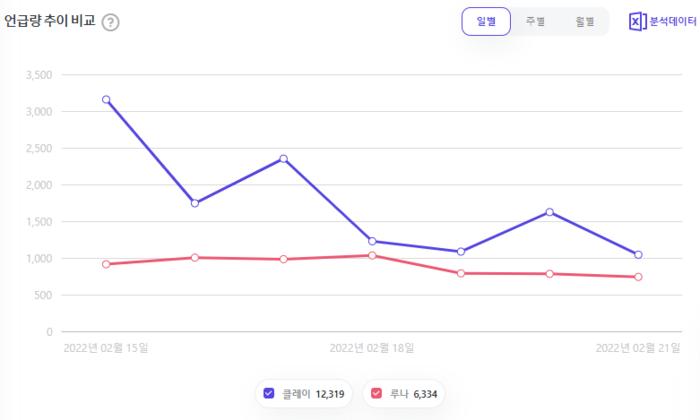Click the 클레이 12,319 legend button
This screenshot has width=700, height=420.
click(304, 394)
